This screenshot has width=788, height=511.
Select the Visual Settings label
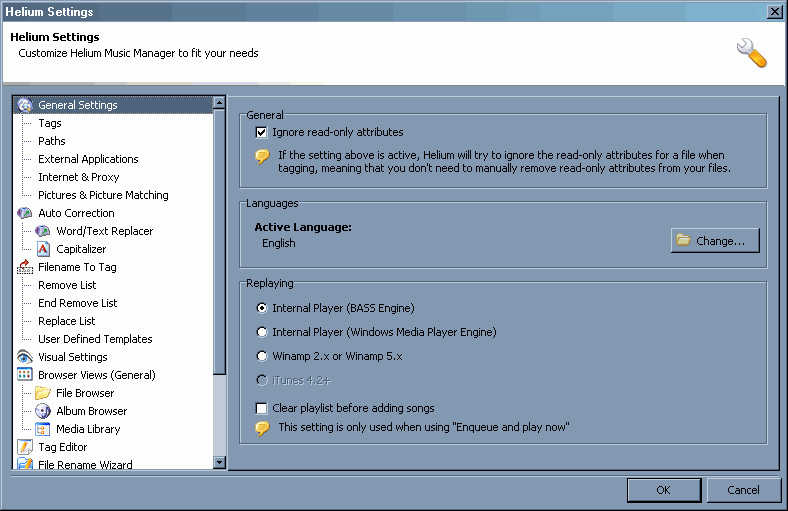coord(73,357)
